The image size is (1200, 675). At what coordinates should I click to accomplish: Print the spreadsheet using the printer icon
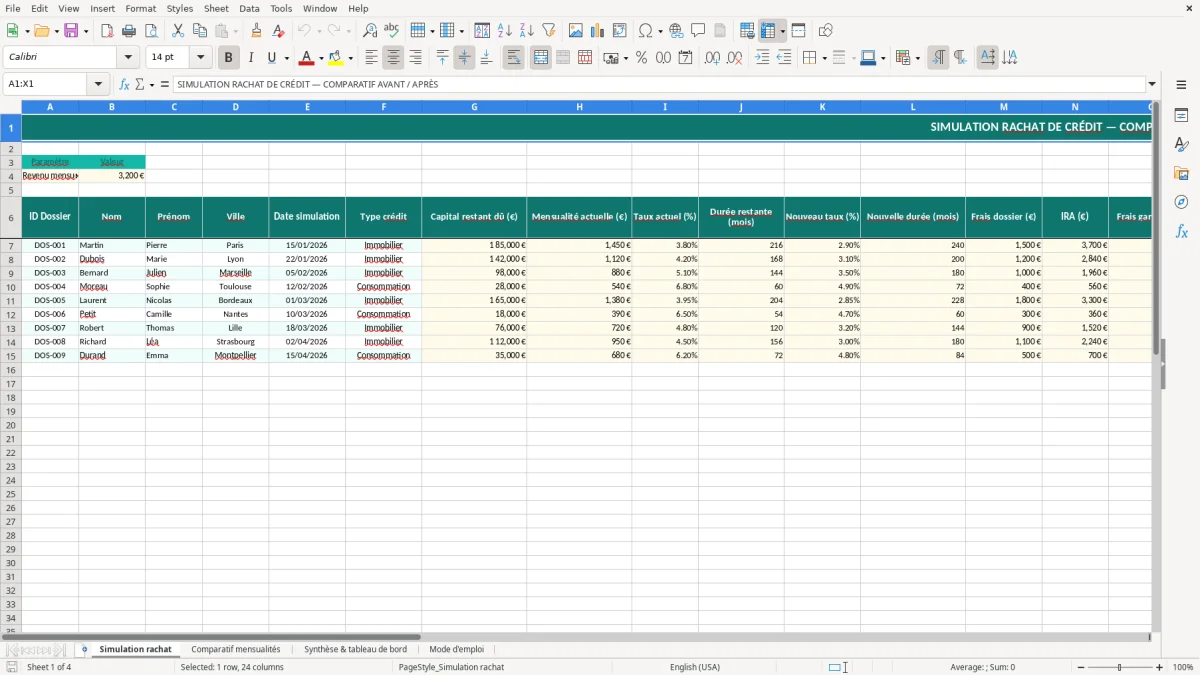[129, 31]
